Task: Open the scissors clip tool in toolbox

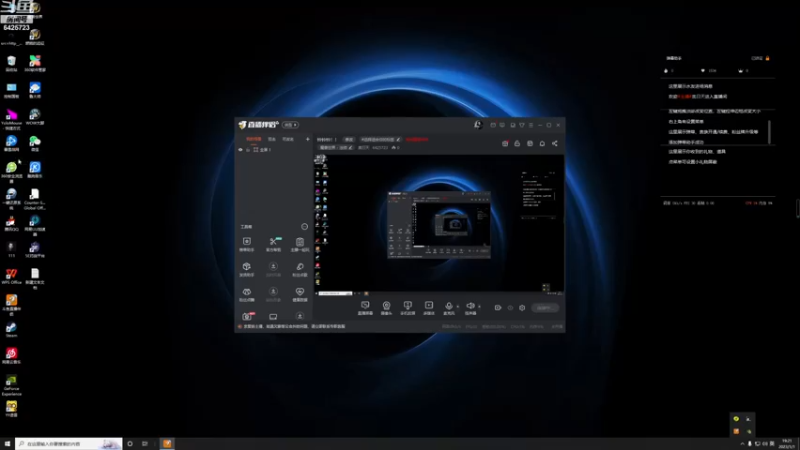Action: 273,244
